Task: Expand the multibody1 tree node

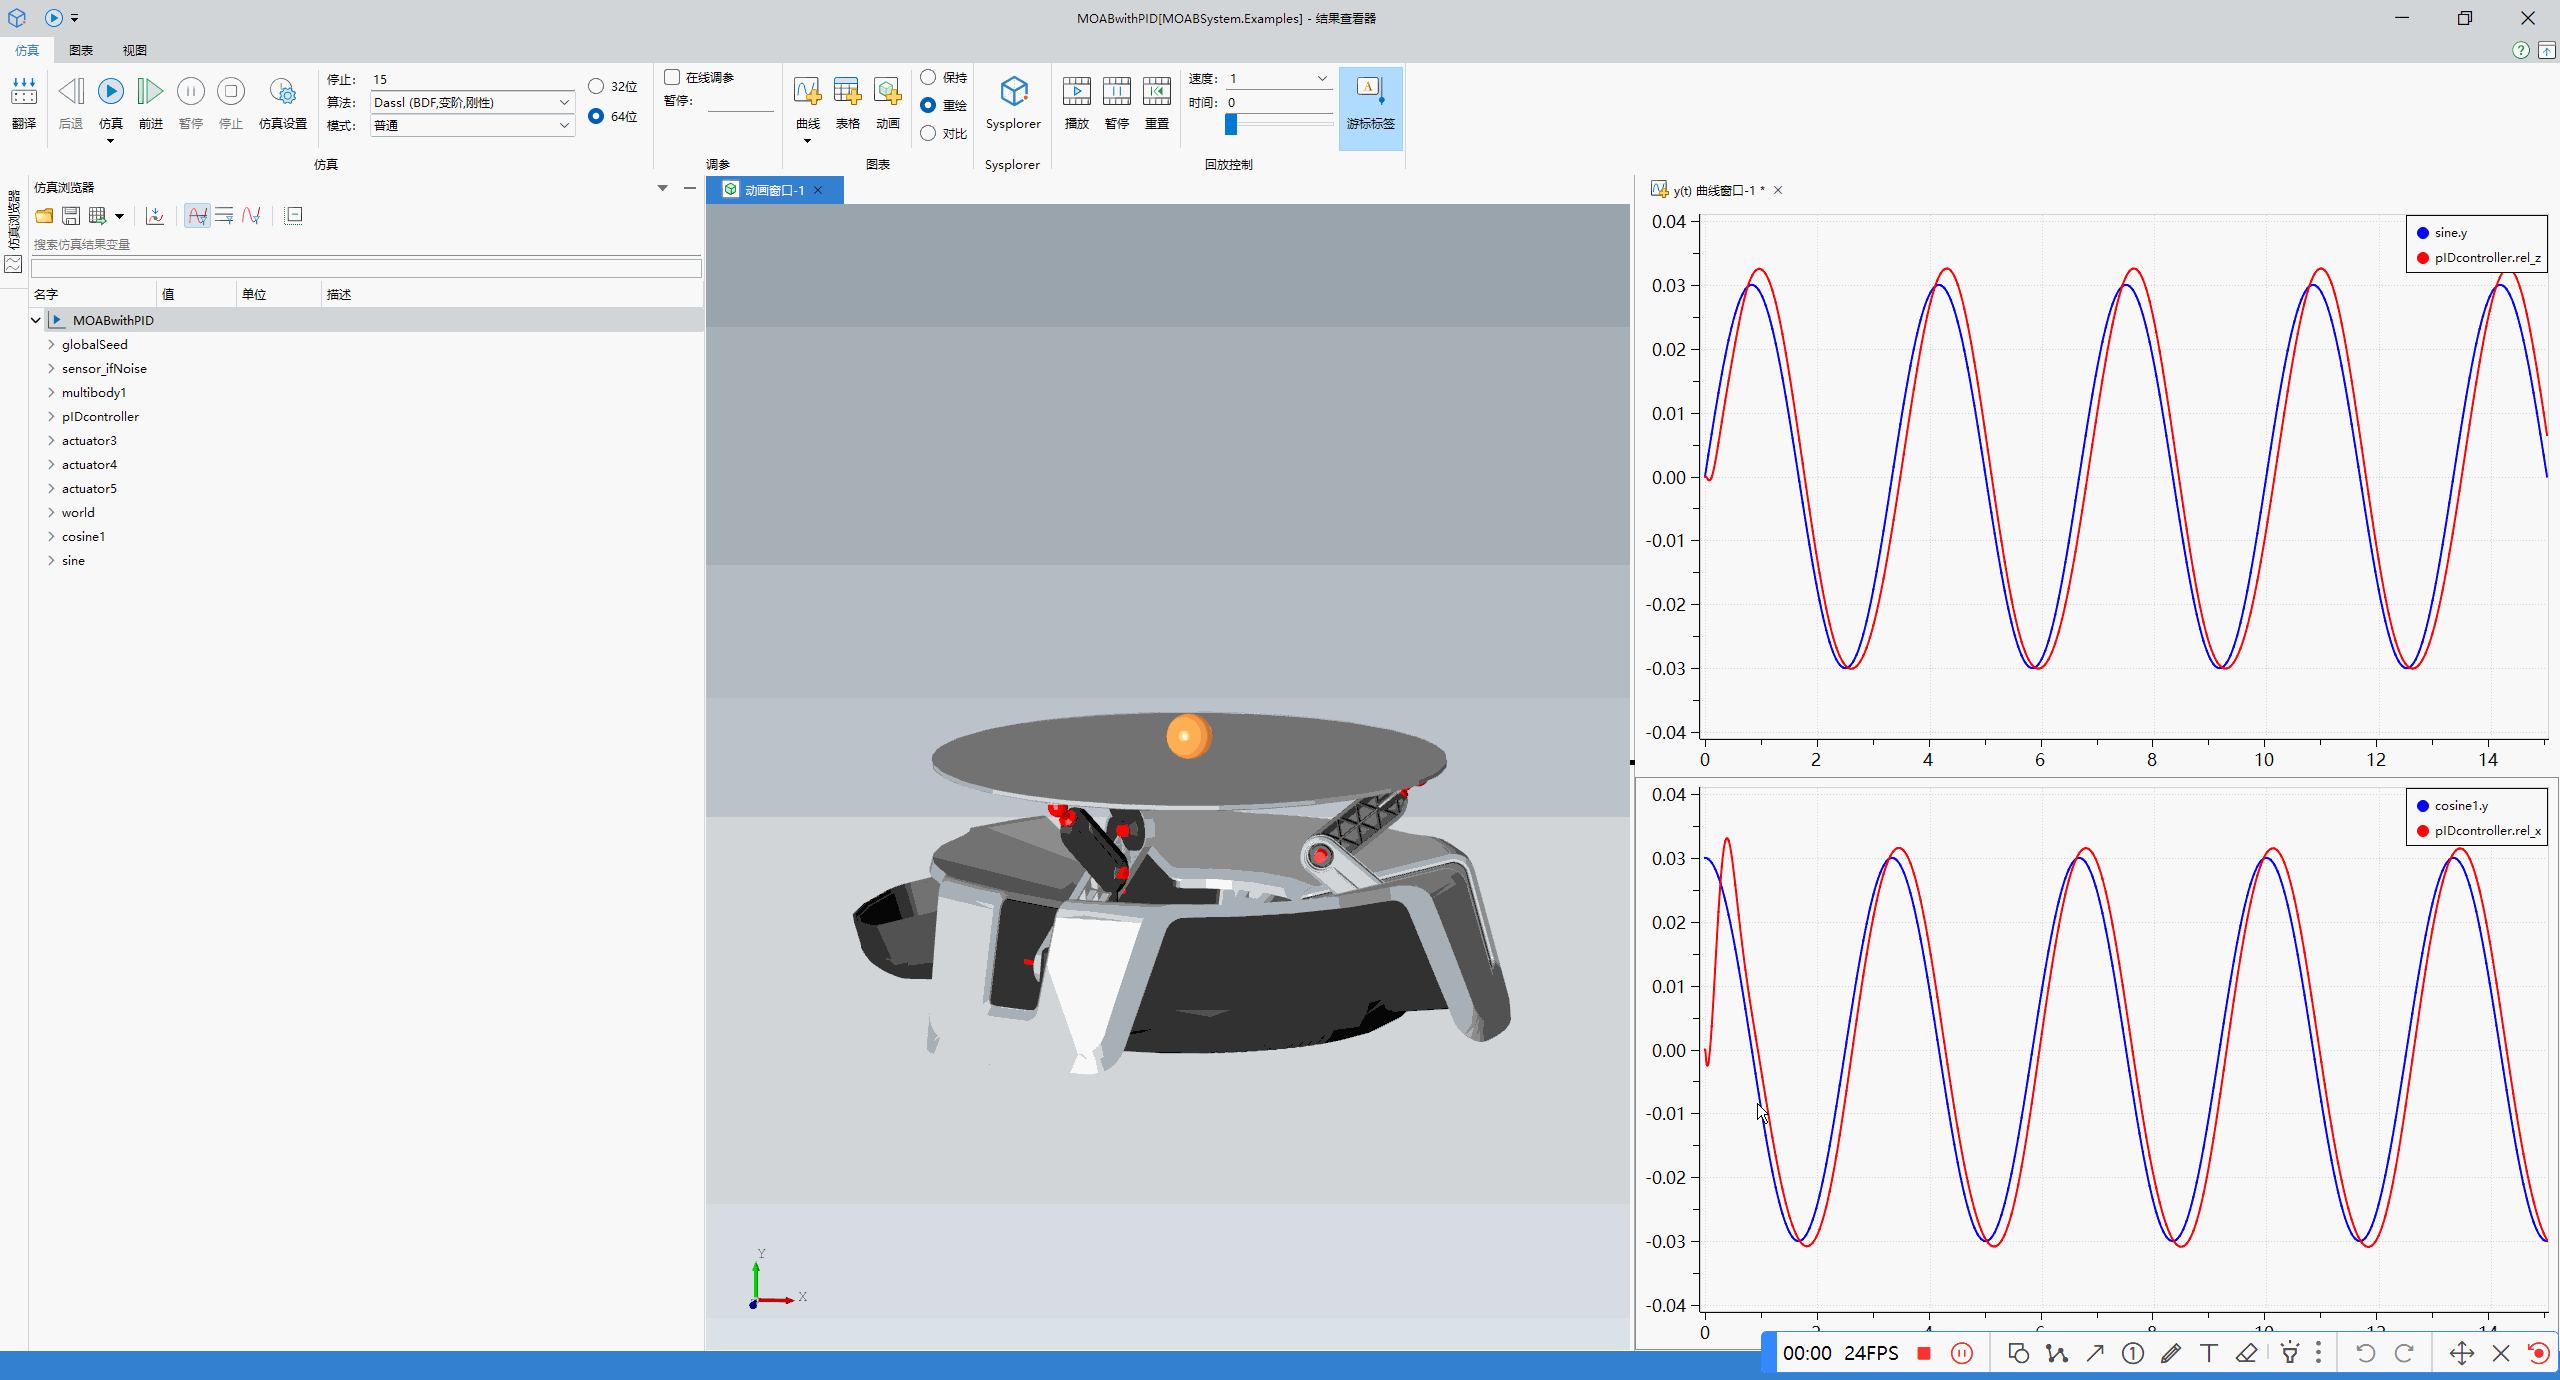Action: [x=51, y=392]
